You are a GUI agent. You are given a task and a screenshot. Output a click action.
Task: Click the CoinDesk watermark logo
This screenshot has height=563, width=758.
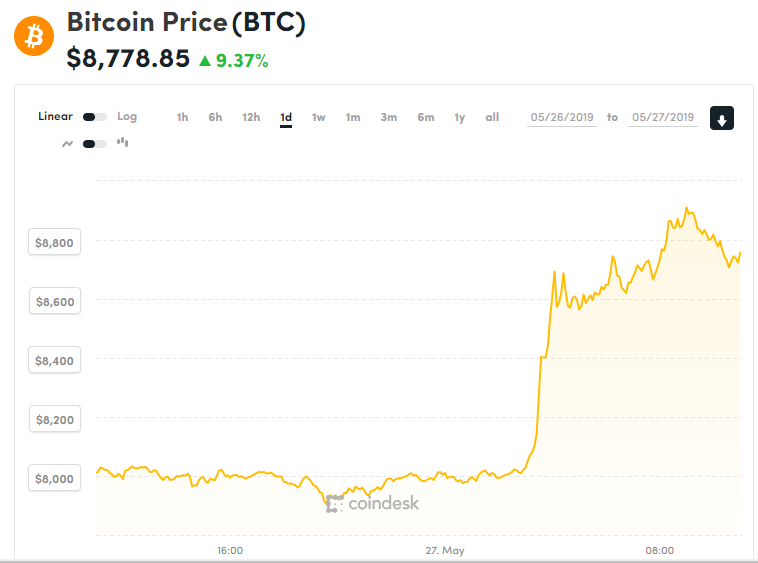pyautogui.click(x=372, y=503)
